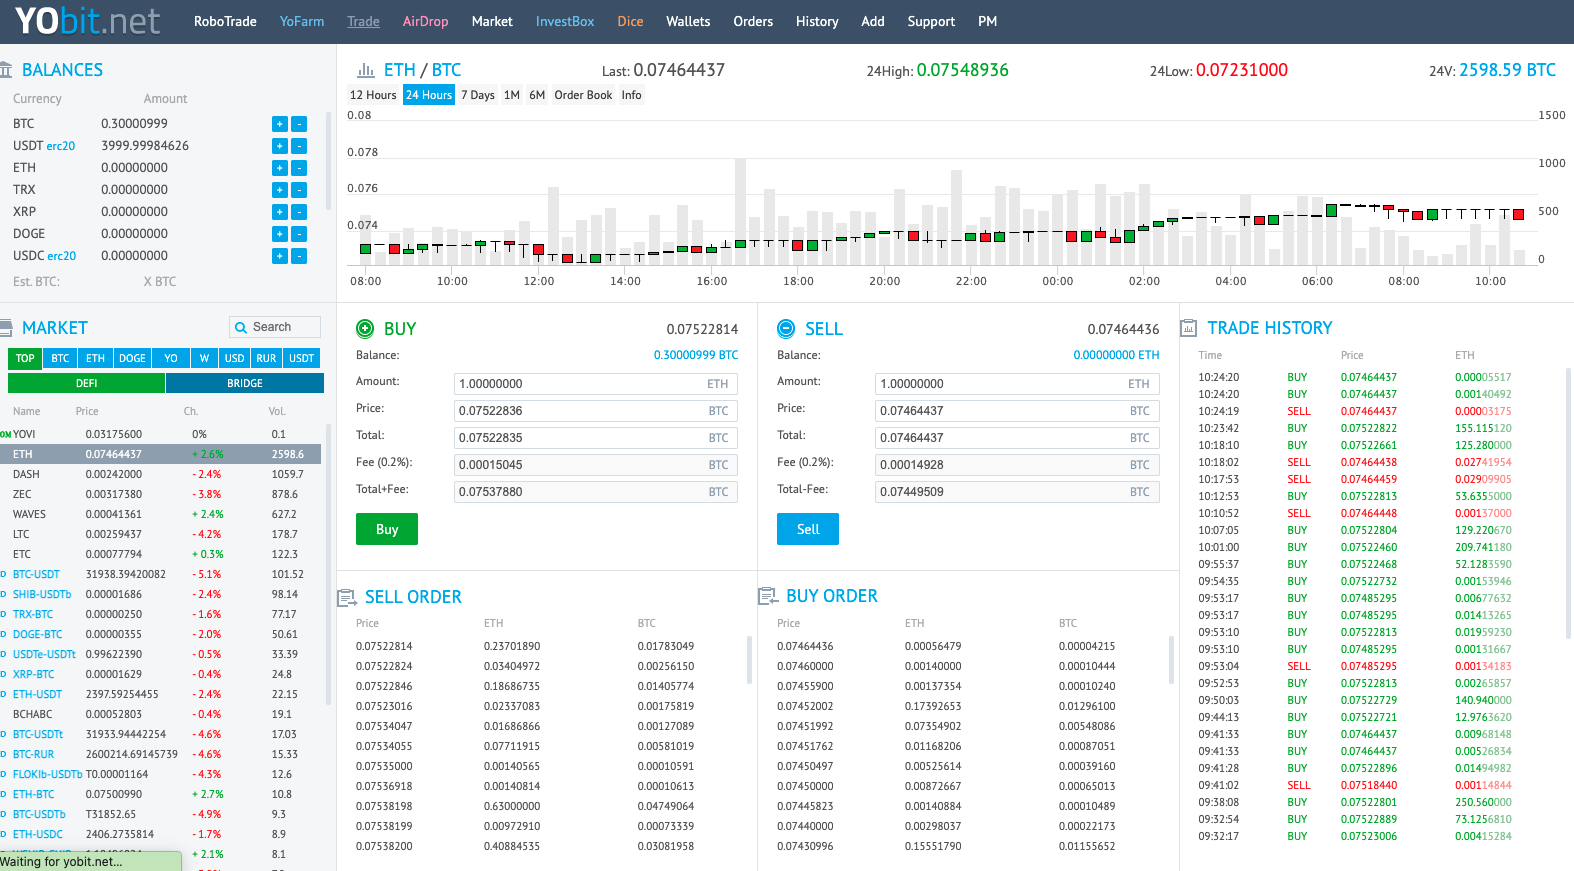Open the BTC-USDT market pair

pos(36,574)
